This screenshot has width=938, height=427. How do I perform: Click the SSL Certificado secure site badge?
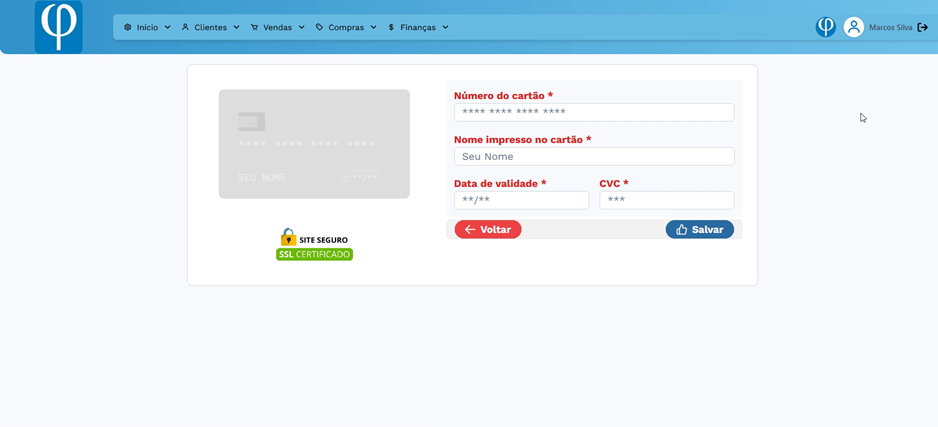point(314,245)
